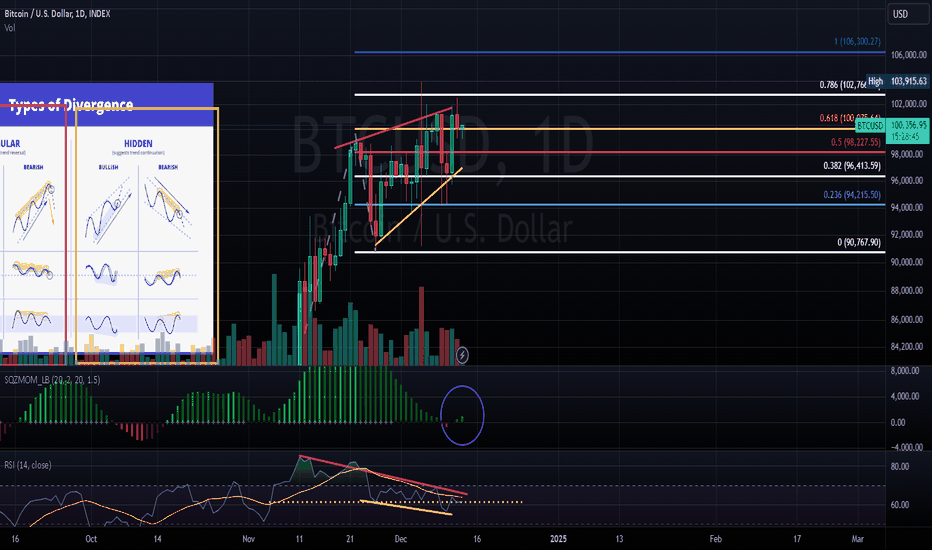This screenshot has width=932, height=550.
Task: Select the RSI (14, close) indicator label
Action: [28, 465]
